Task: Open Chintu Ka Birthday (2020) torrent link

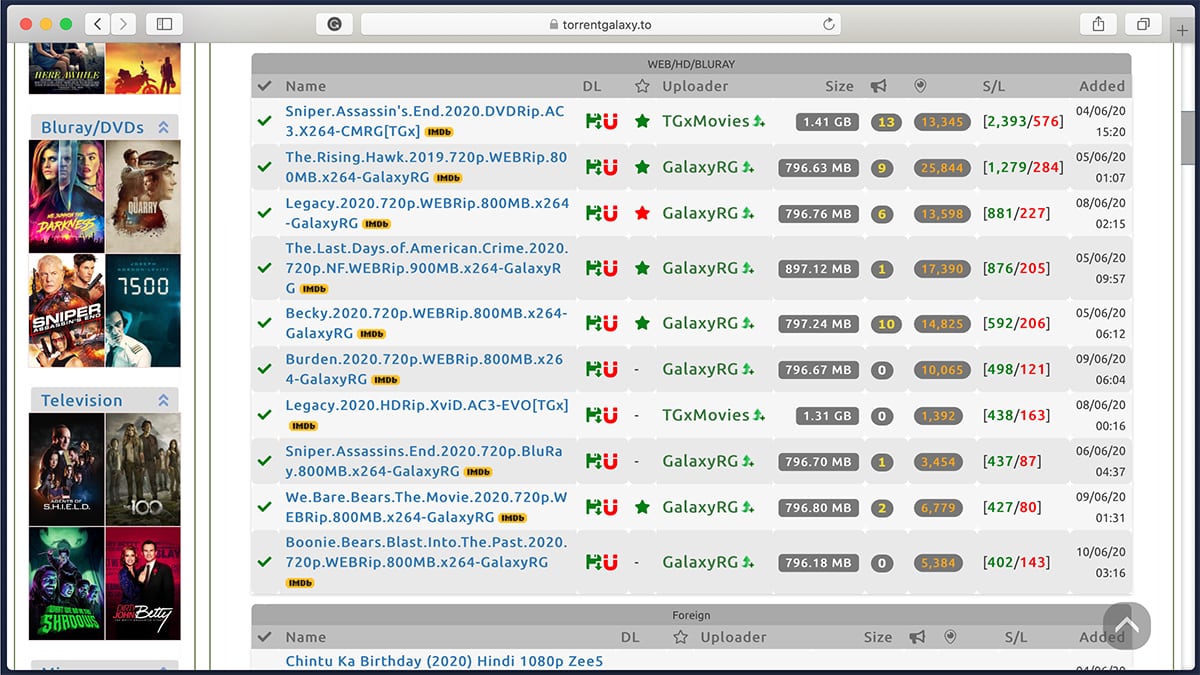Action: [x=445, y=661]
